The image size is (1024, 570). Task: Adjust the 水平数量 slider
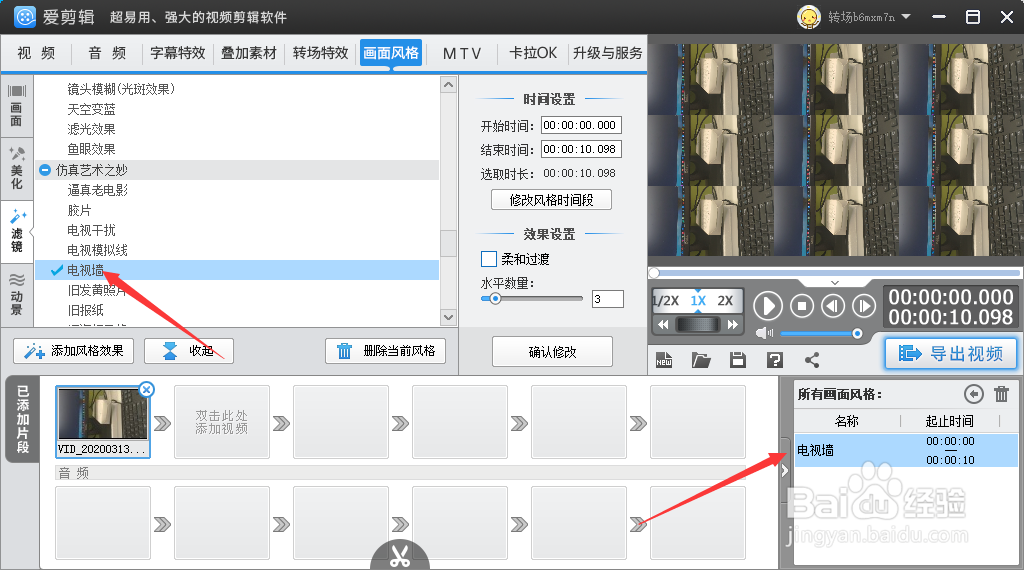click(495, 299)
